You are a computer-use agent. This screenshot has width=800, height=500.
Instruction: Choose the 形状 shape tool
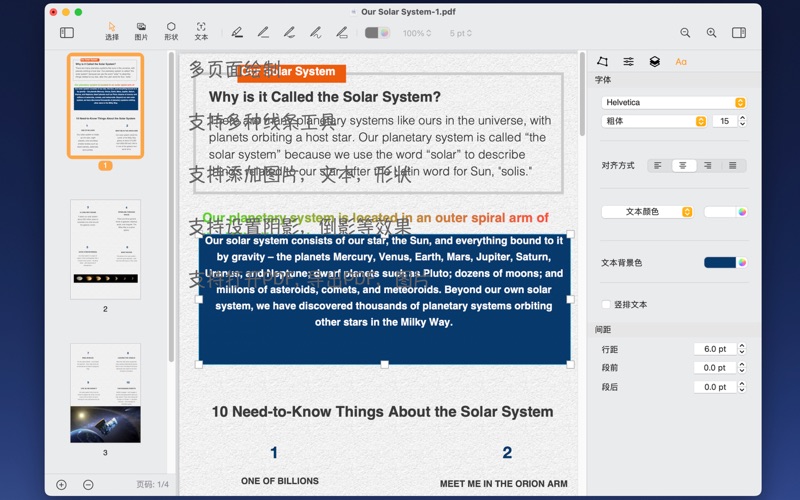pos(171,31)
